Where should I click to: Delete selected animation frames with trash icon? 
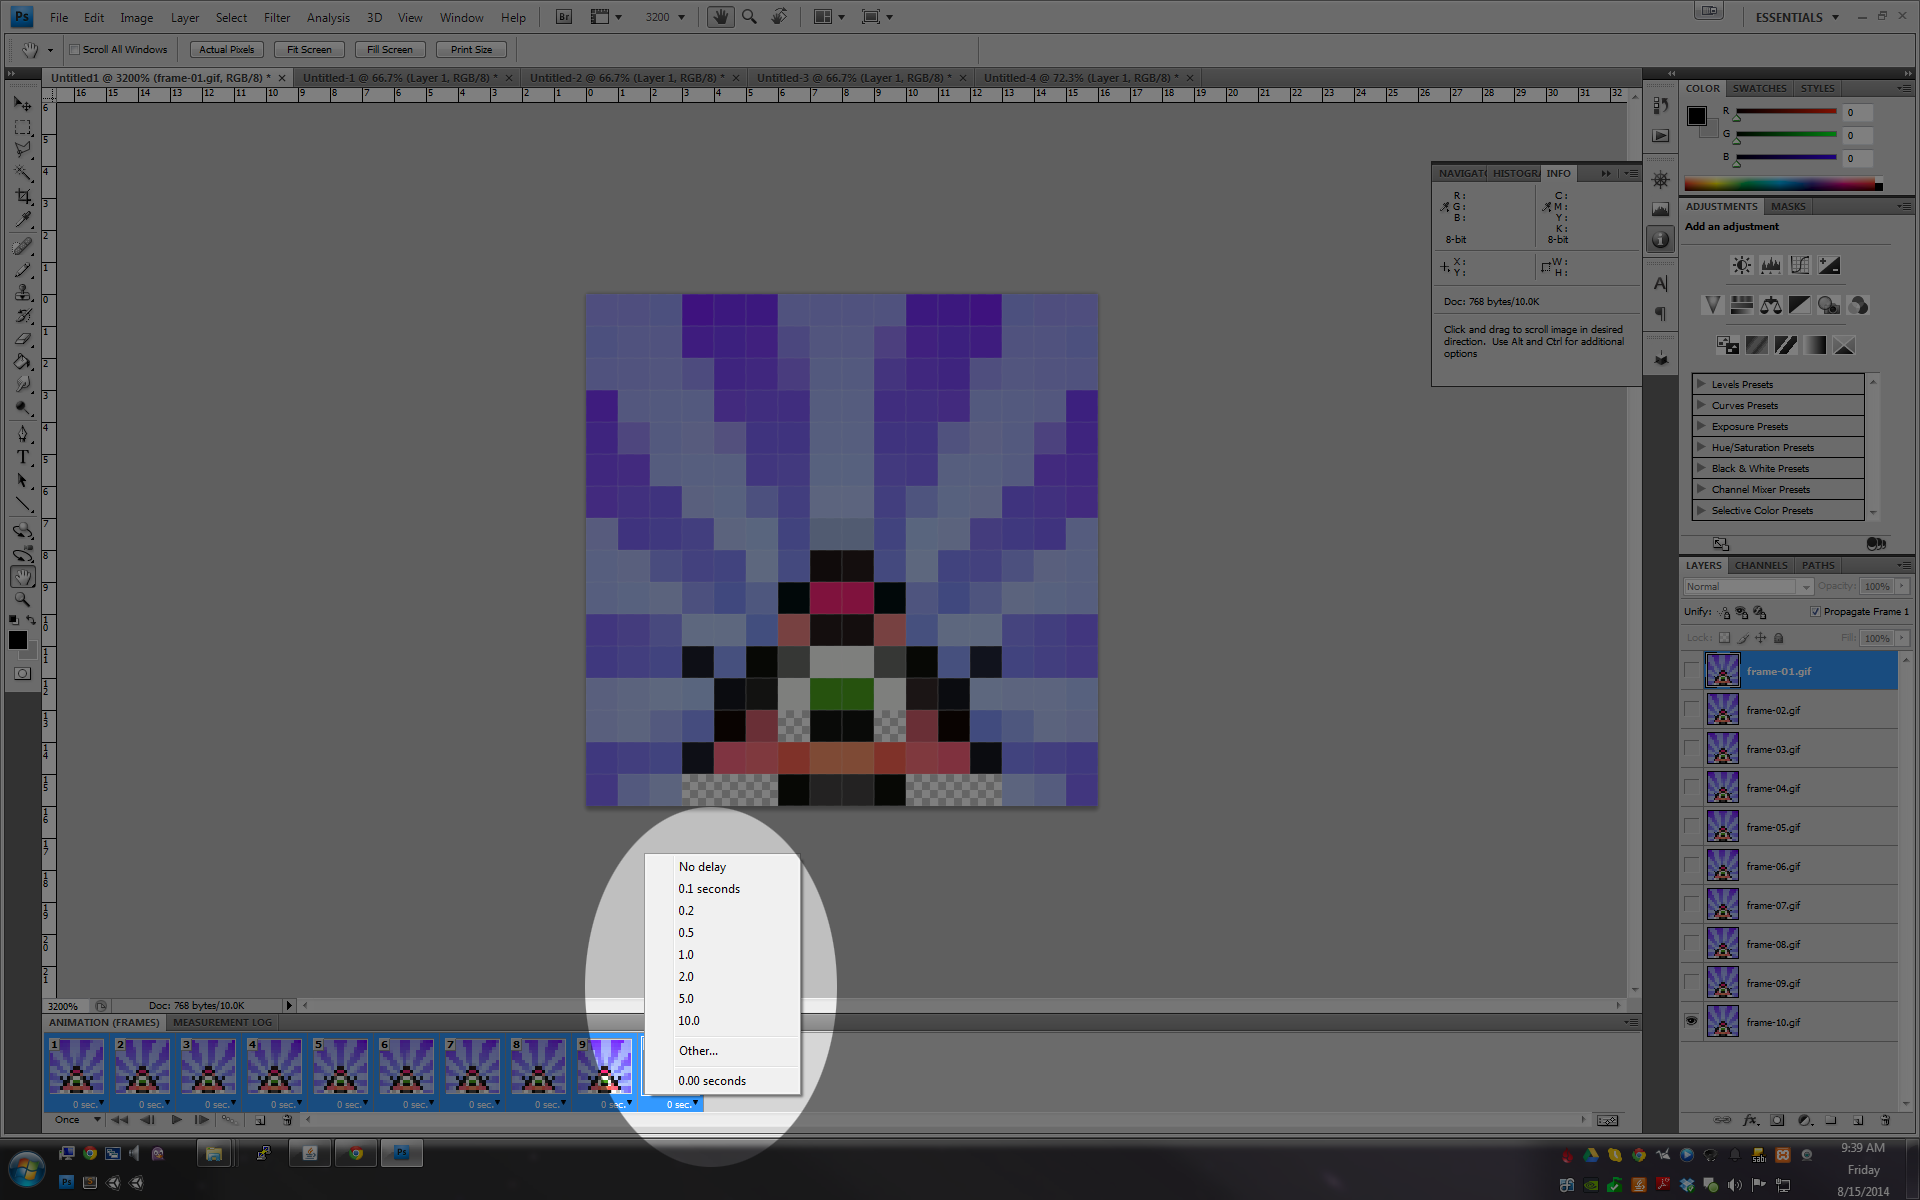[x=287, y=1120]
